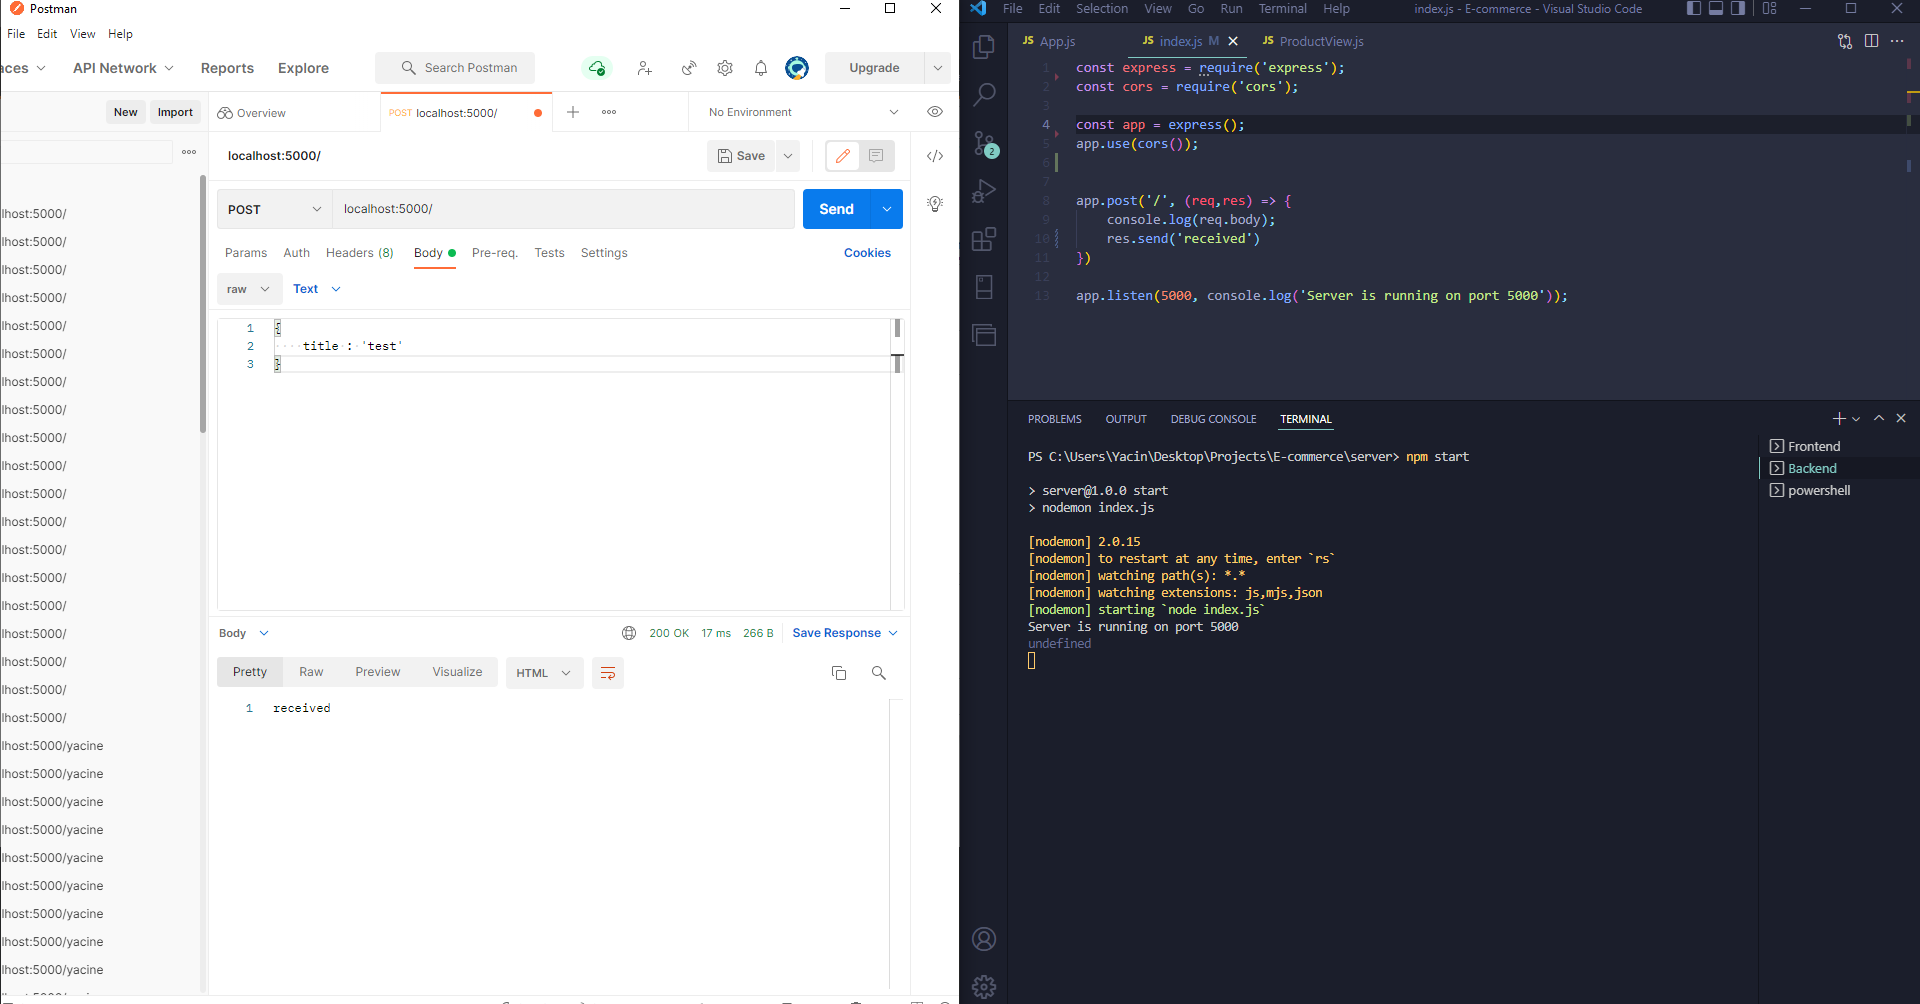Screen dimensions: 1920x1004
Task: Open response Body section dropdown
Action: (244, 633)
